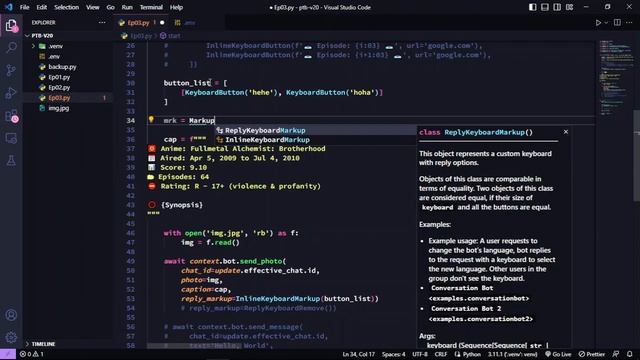Viewport: 640px width, 360px height.
Task: Click the feedback icon in status bar
Action: click(x=616, y=354)
